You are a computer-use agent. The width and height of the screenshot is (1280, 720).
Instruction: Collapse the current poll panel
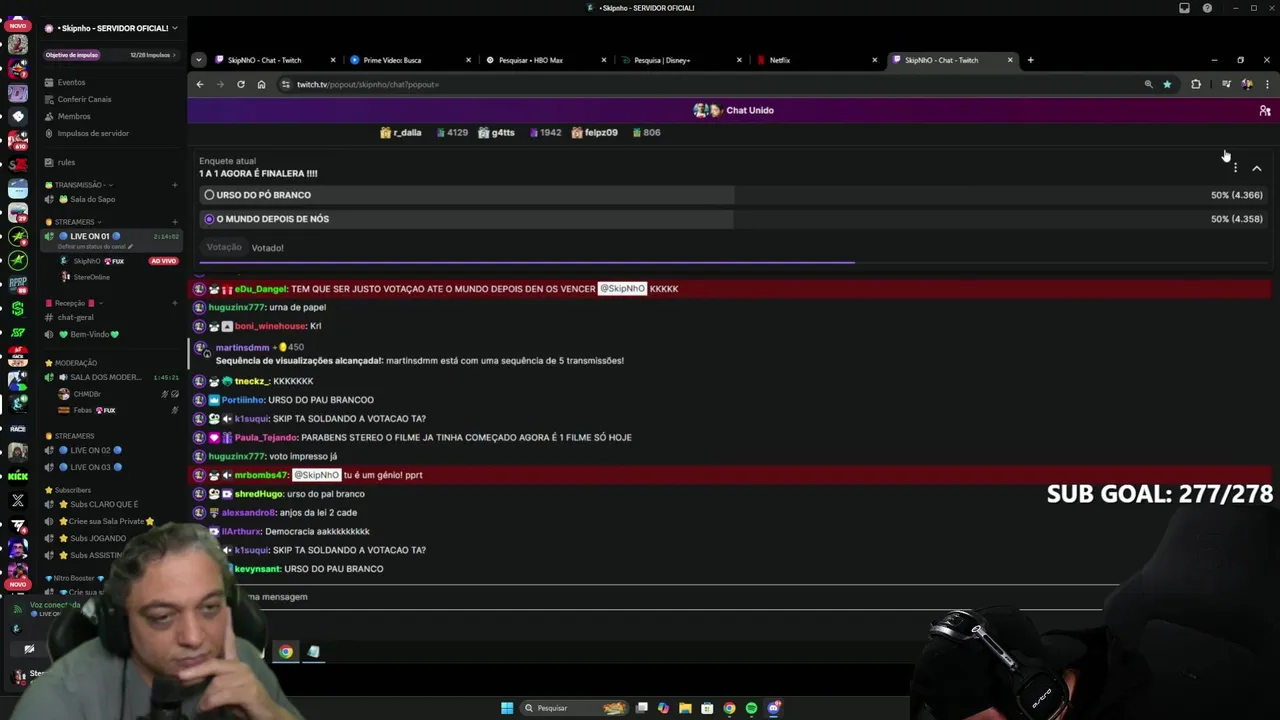(x=1257, y=169)
